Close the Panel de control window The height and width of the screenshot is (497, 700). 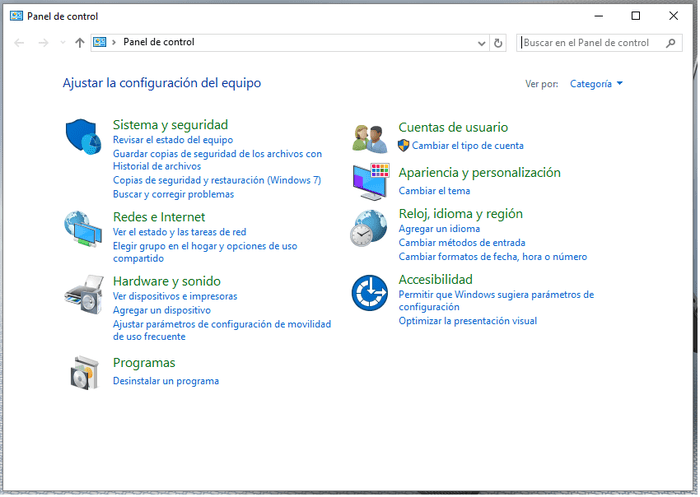pos(673,17)
